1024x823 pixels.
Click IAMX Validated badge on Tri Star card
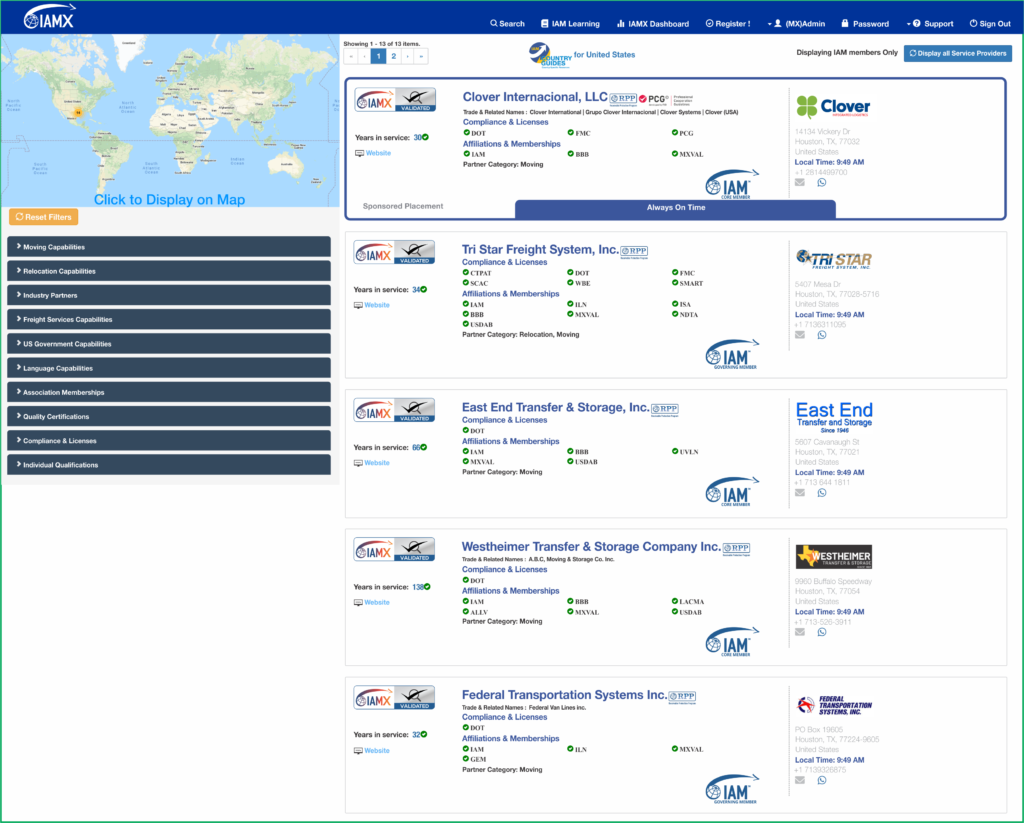[394, 252]
